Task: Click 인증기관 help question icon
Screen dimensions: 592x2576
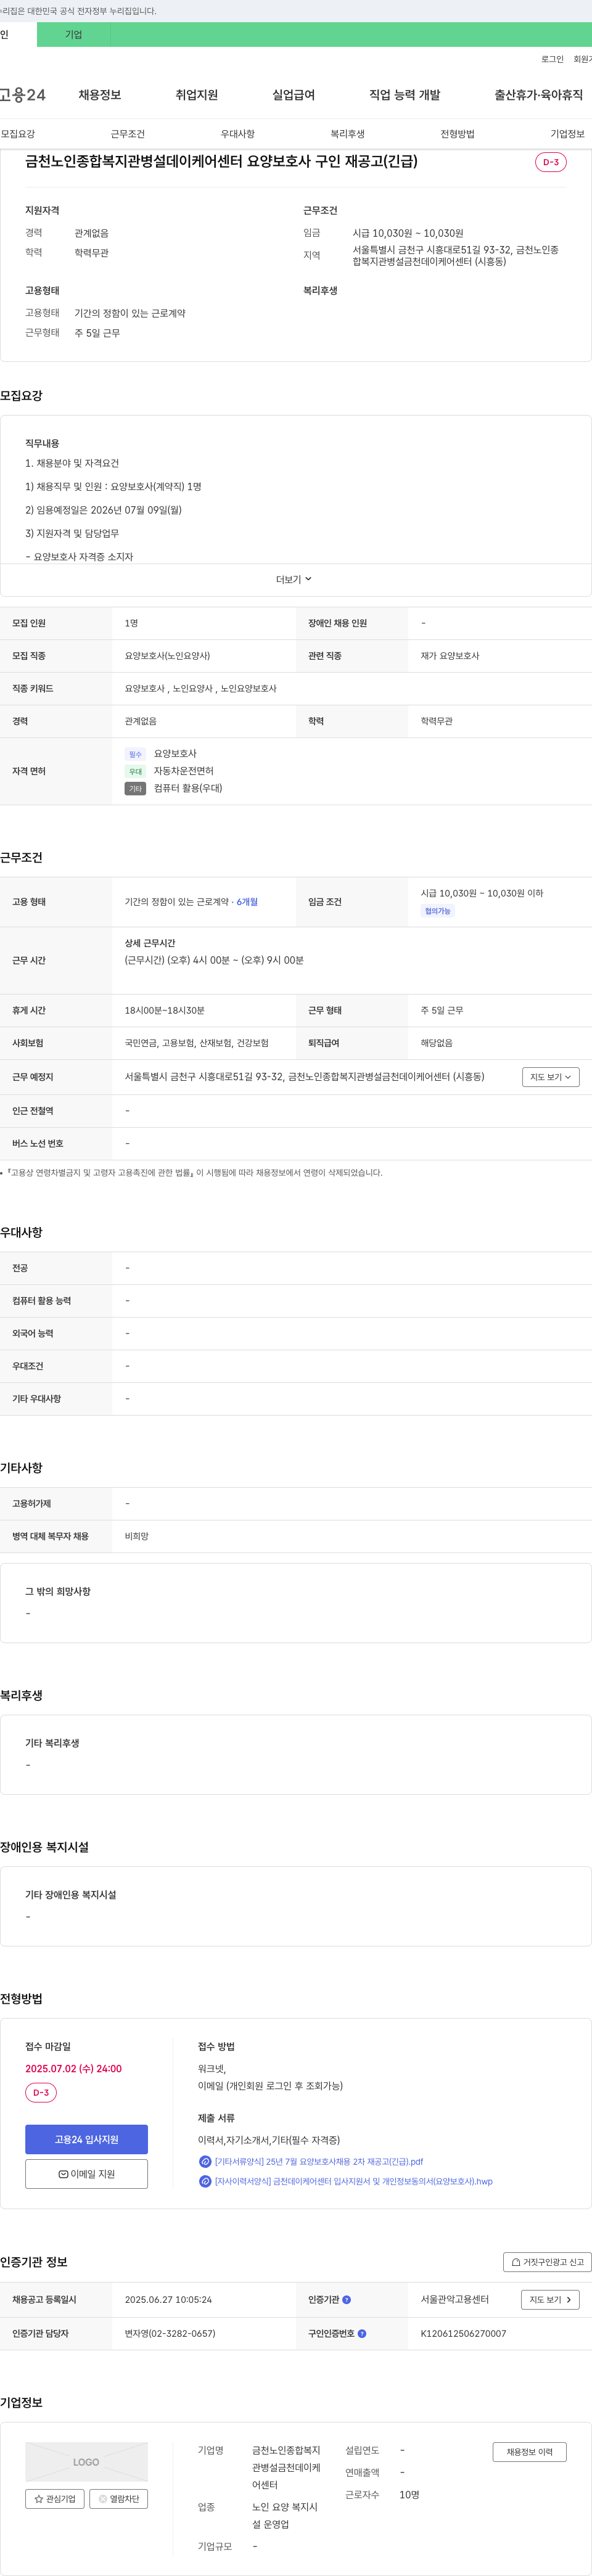Action: tap(347, 2299)
